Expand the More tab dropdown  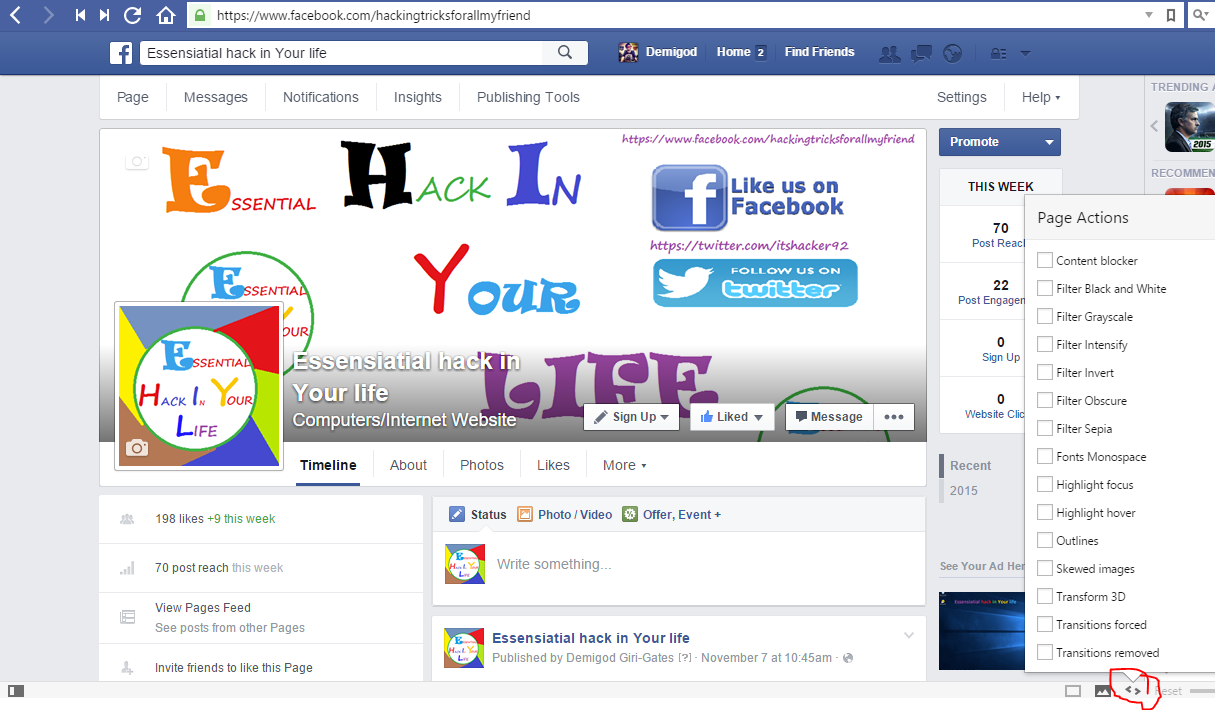[625, 465]
